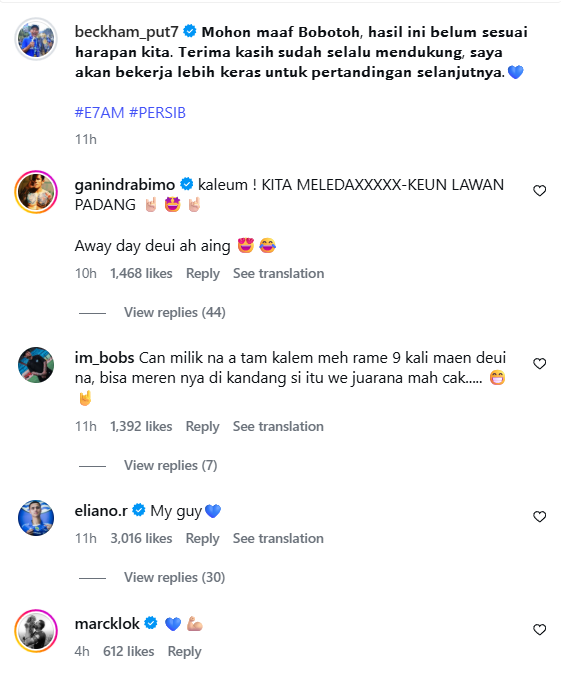Like eliano.r's "My guy" comment heart
This screenshot has width=561, height=673.
pos(539,516)
